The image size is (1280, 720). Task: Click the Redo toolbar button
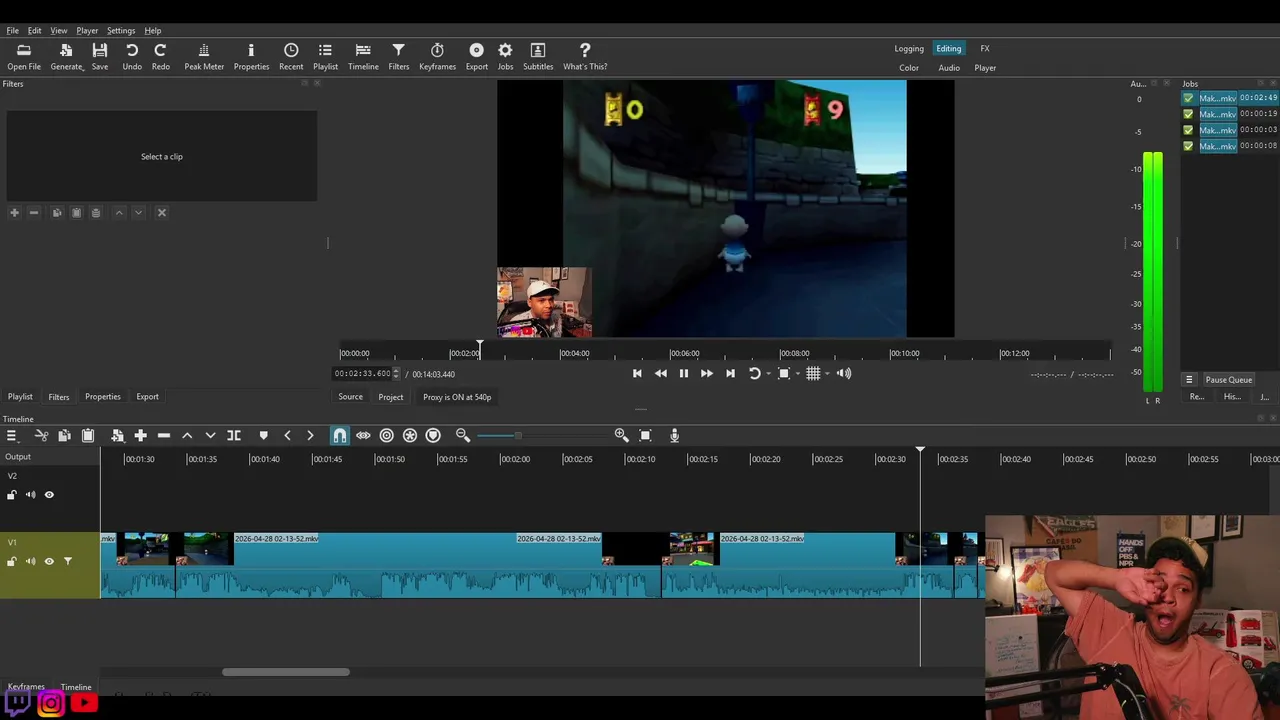160,57
